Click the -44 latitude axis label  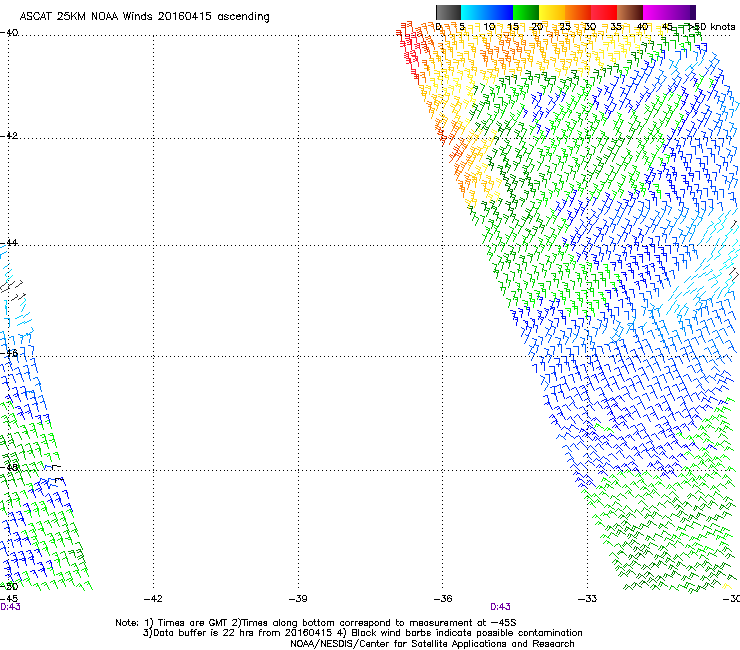(x=9, y=243)
